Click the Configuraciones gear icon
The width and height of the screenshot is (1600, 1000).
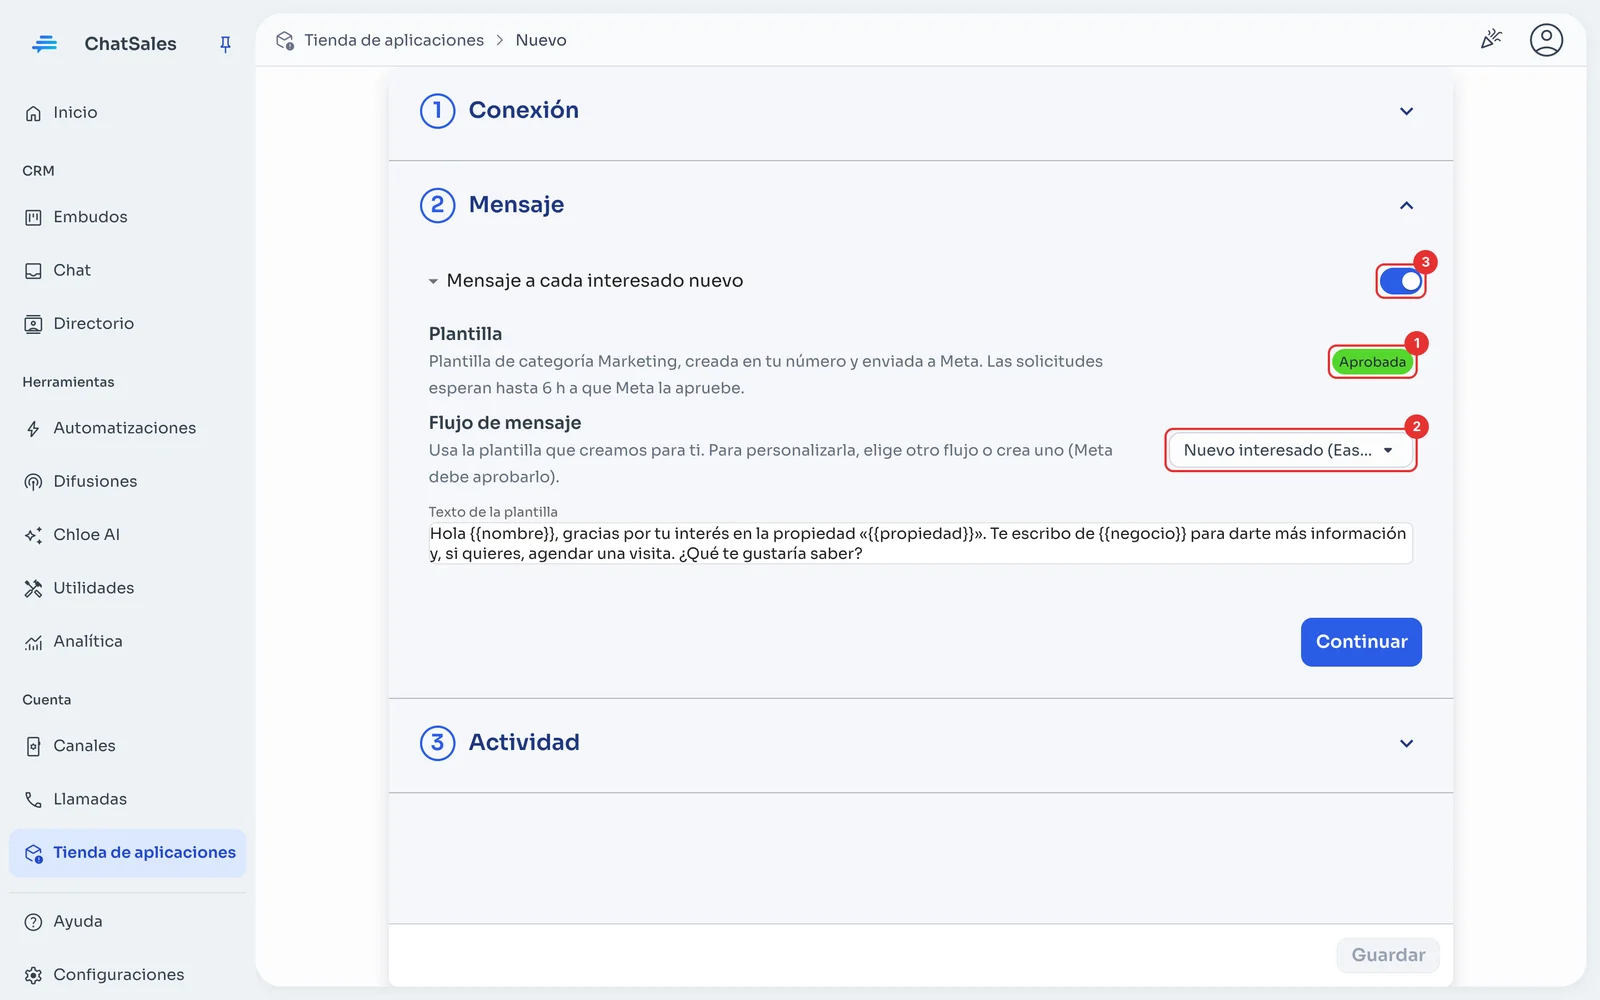pos(33,975)
